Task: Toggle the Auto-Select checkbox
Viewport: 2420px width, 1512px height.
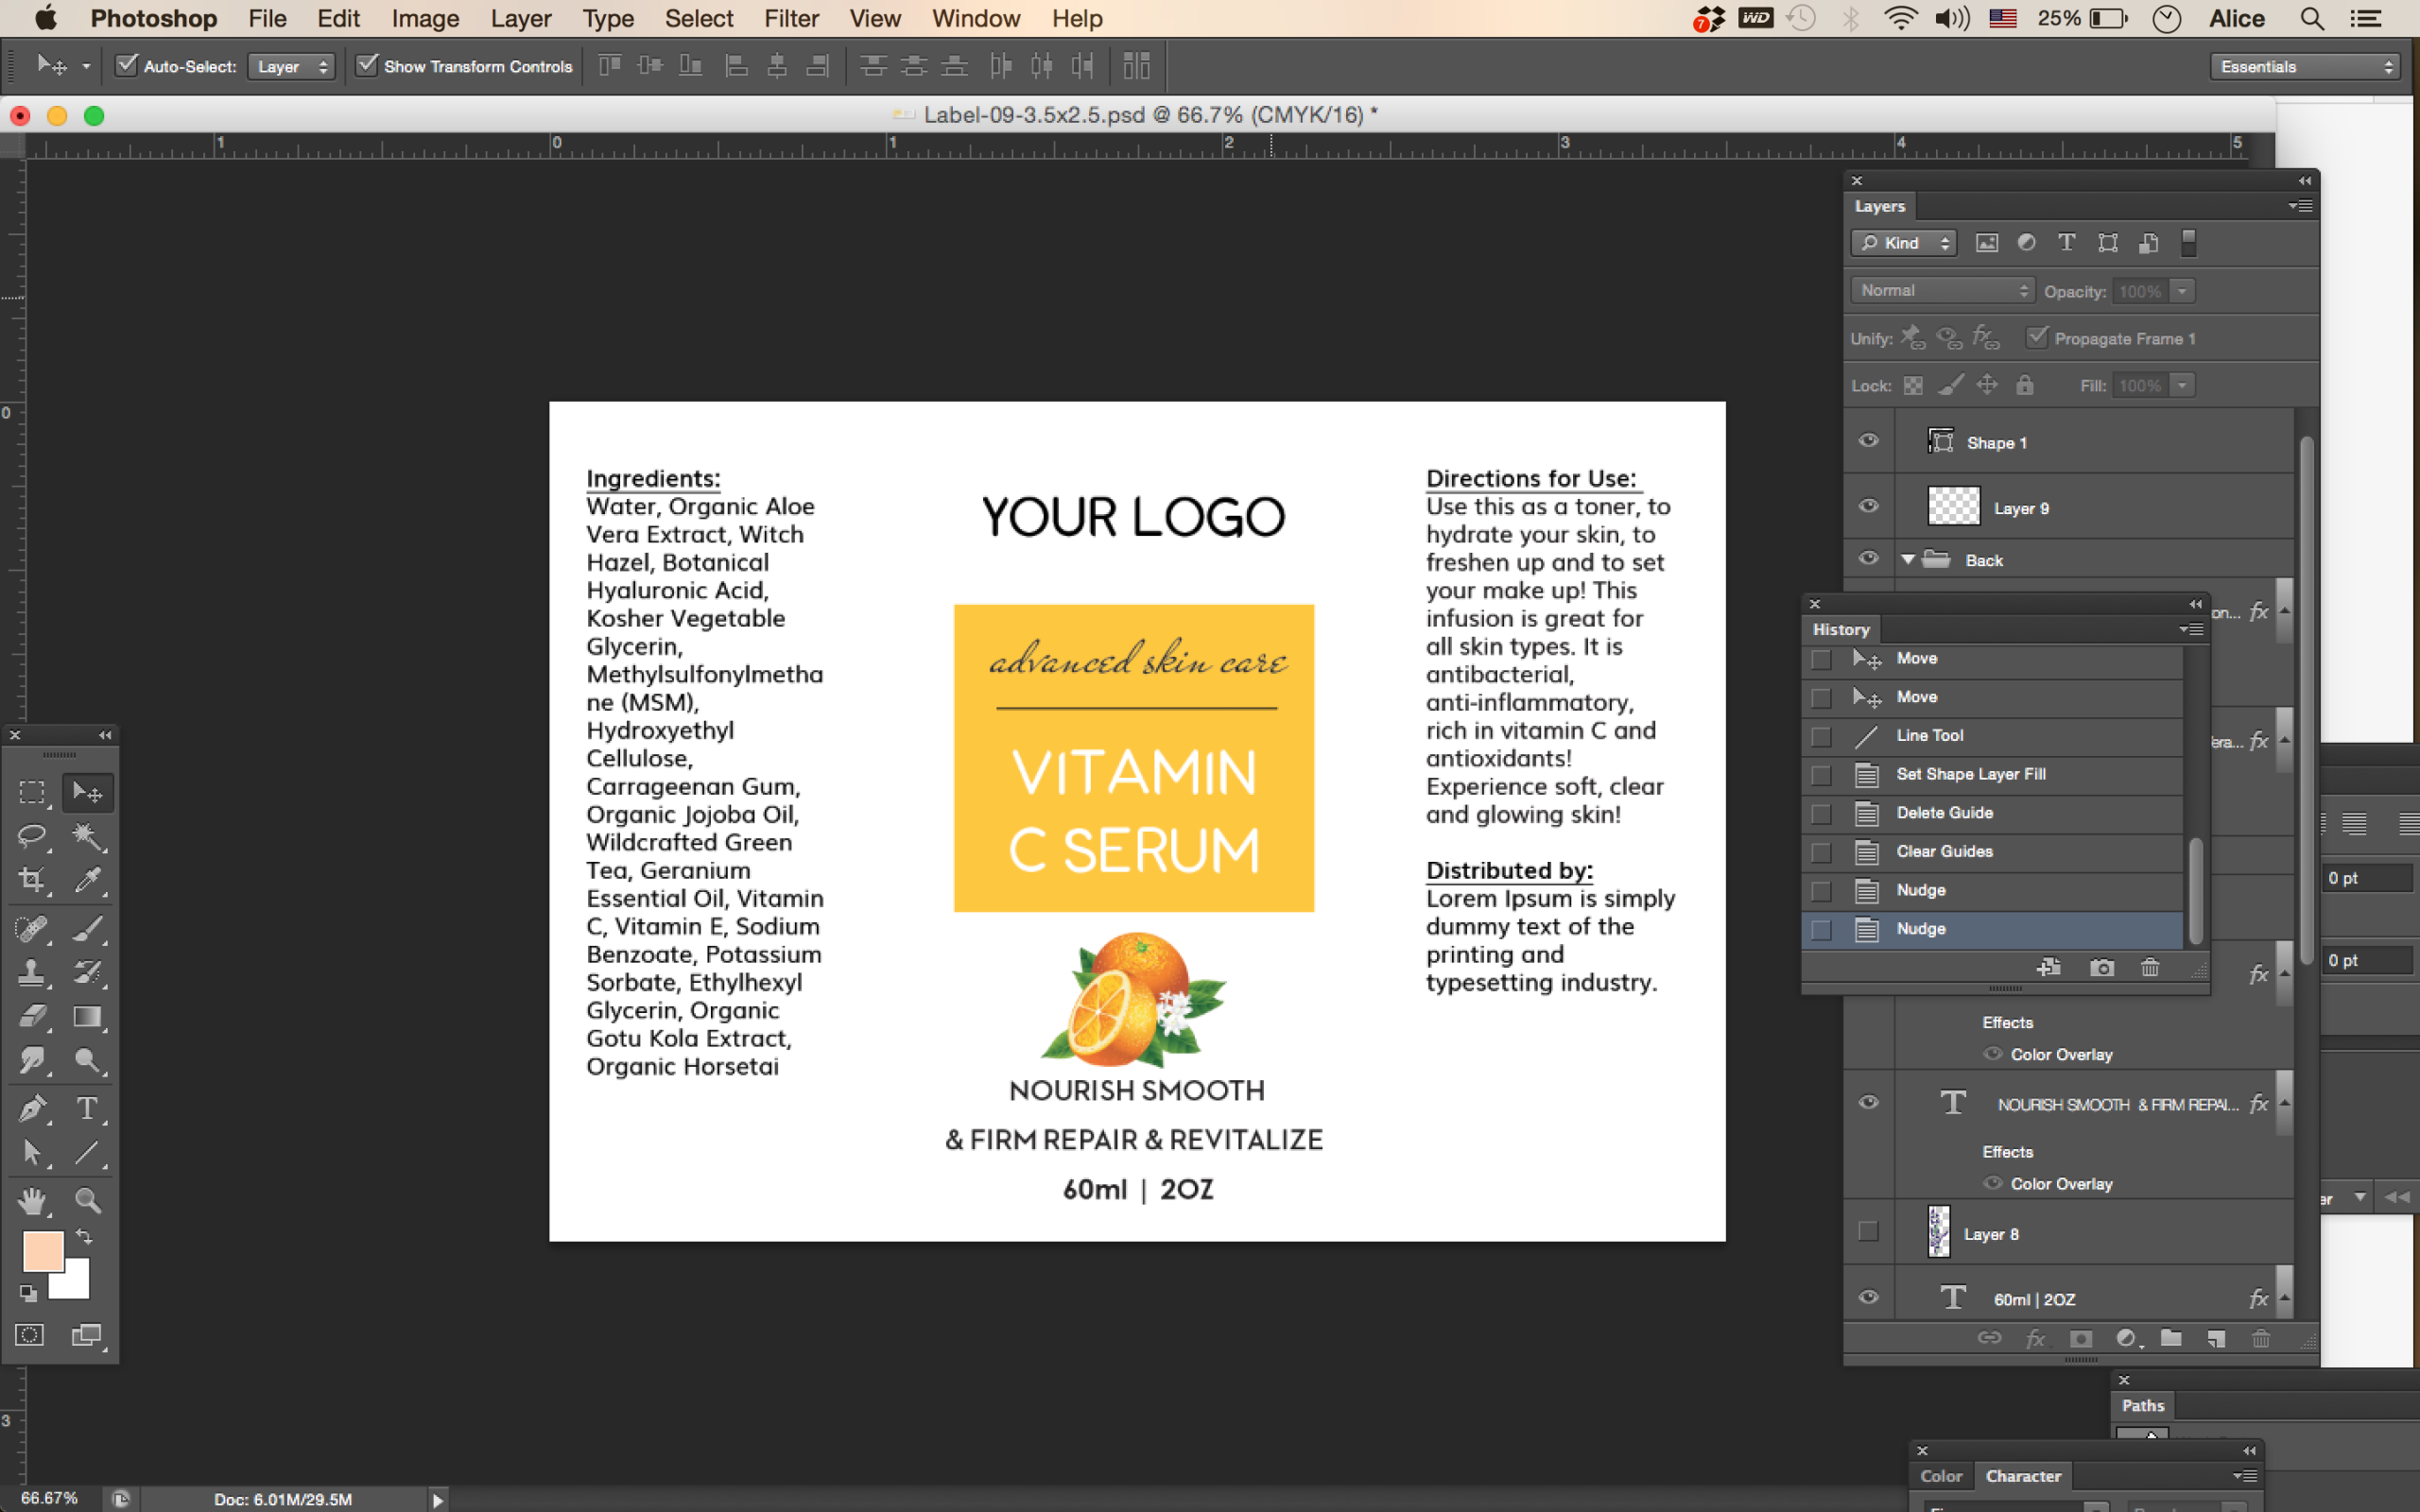Action: 127,66
